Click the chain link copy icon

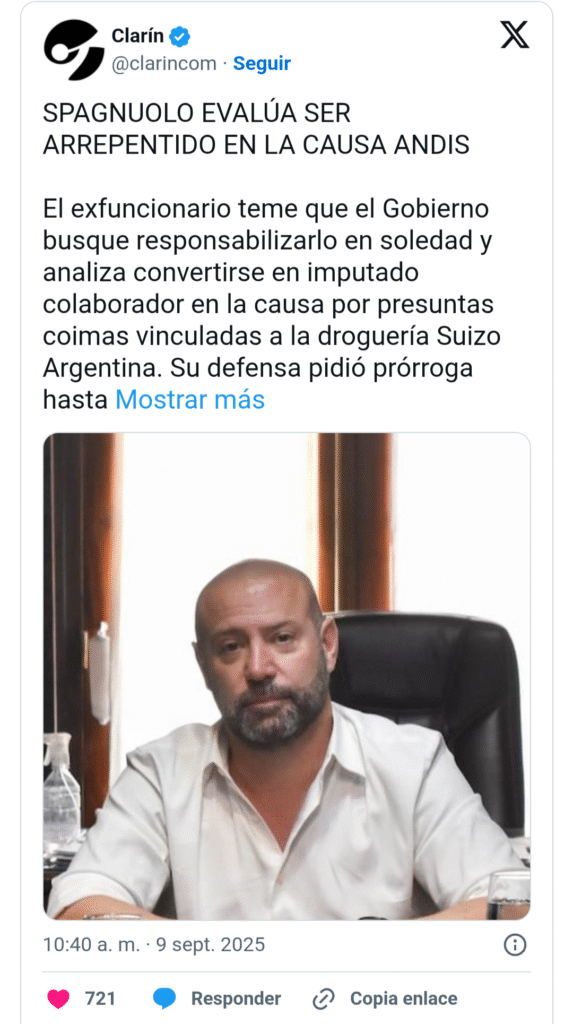point(323,999)
